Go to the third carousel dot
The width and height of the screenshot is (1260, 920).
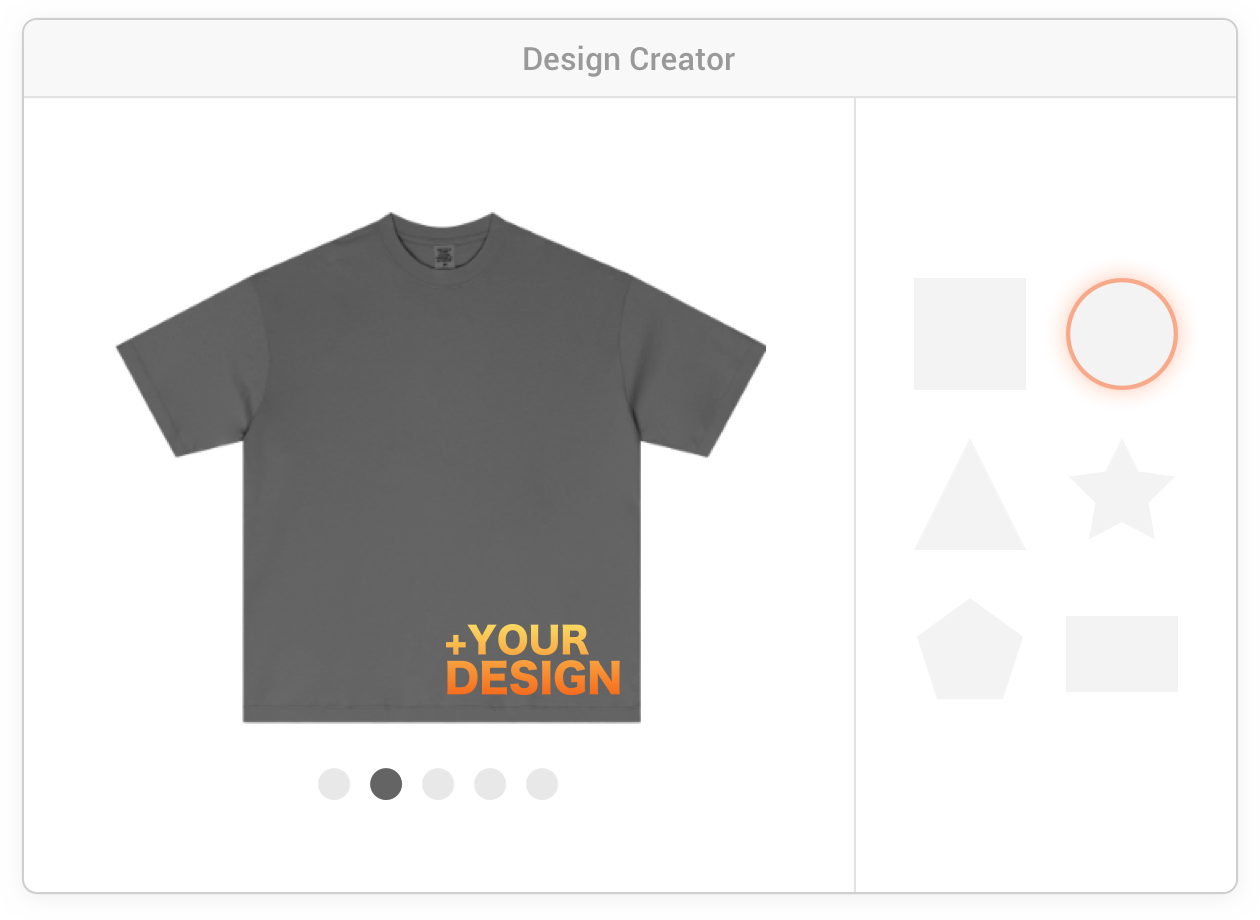tap(438, 784)
